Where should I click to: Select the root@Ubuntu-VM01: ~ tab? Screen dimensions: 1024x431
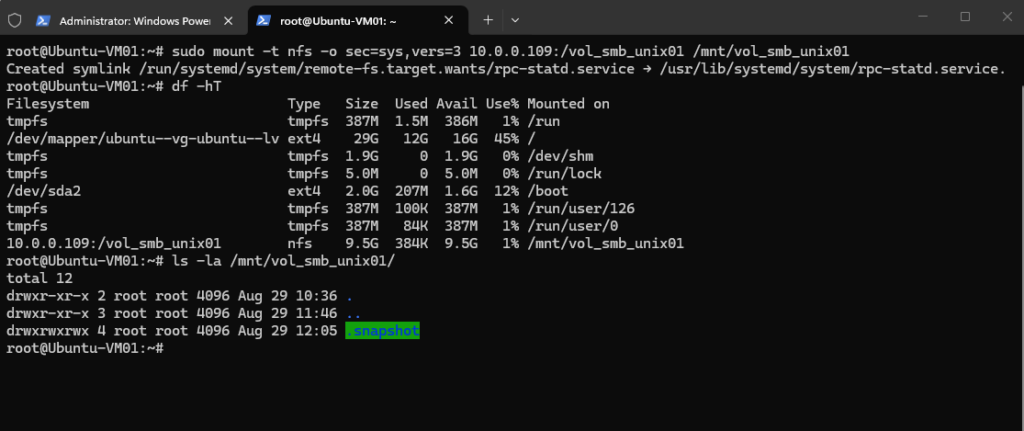point(357,20)
